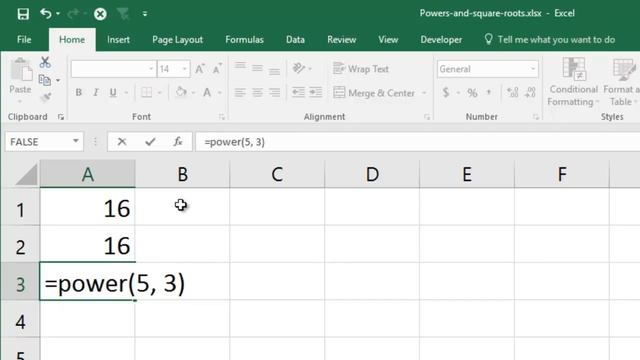
Task: Click Merge & Center
Action: point(374,93)
